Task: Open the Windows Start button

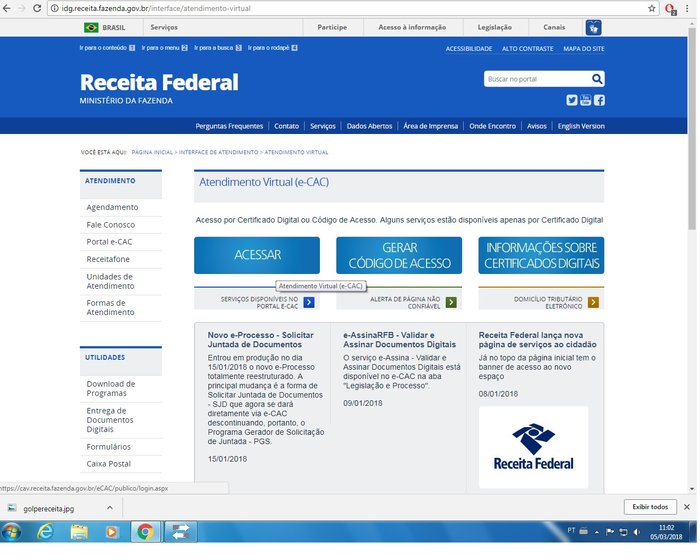Action: (12, 531)
